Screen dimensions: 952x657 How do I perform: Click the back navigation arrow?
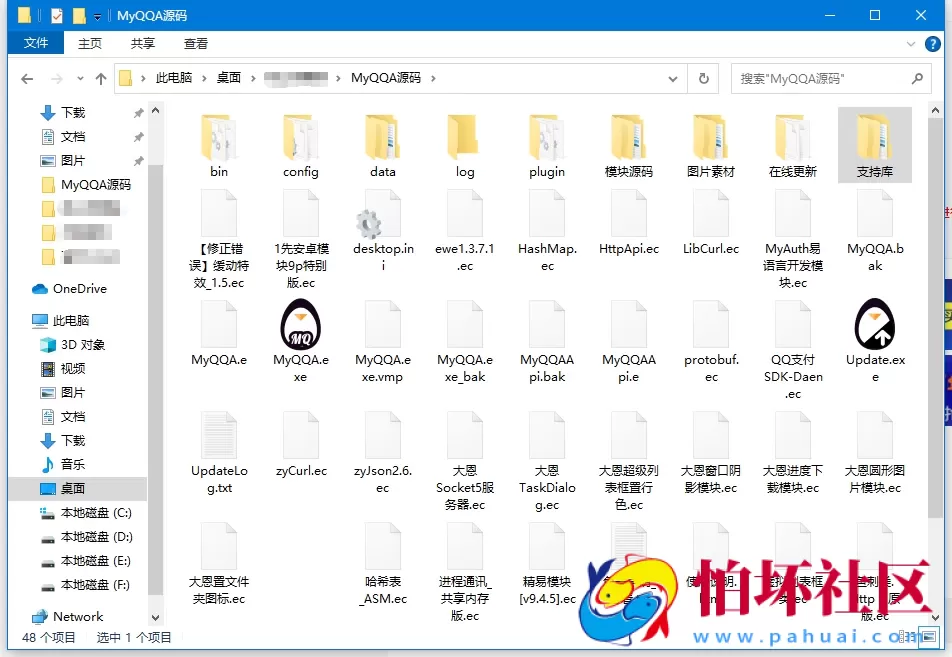tap(27, 77)
